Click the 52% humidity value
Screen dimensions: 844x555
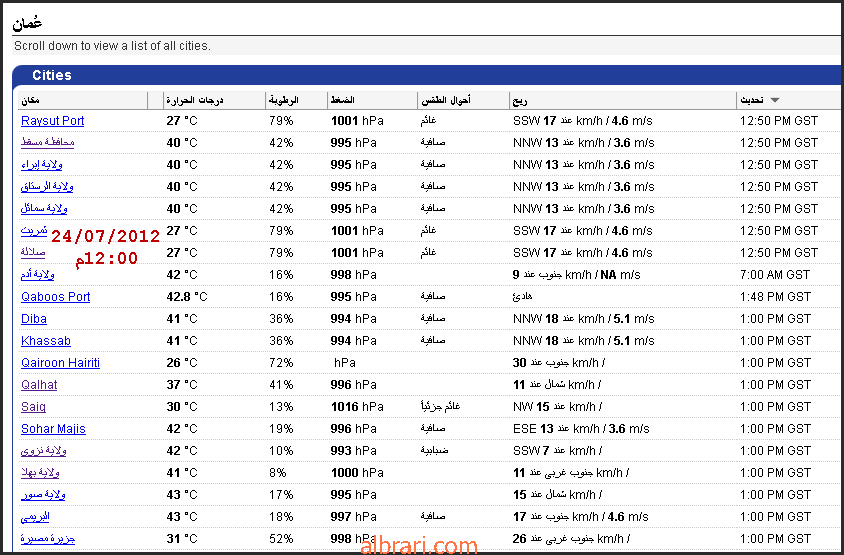pos(281,539)
